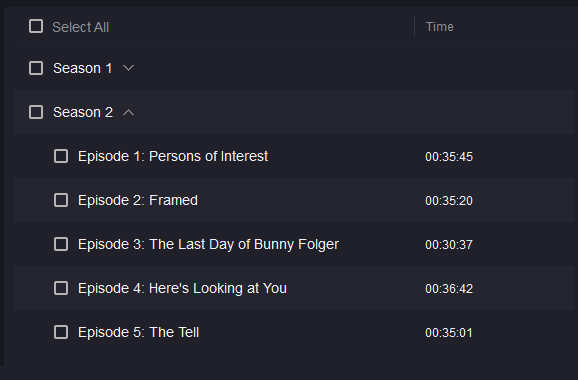Click the Season 1 label
This screenshot has width=578, height=380.
point(83,68)
